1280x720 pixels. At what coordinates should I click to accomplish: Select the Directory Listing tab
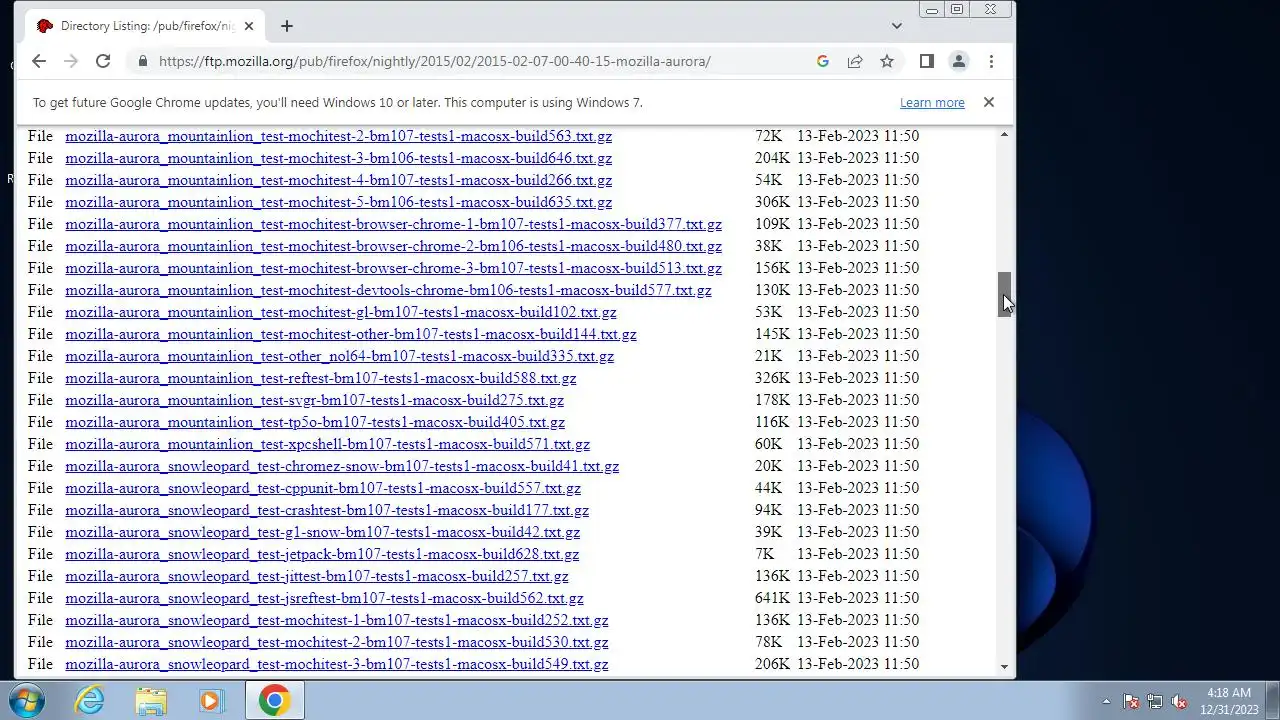coord(145,26)
